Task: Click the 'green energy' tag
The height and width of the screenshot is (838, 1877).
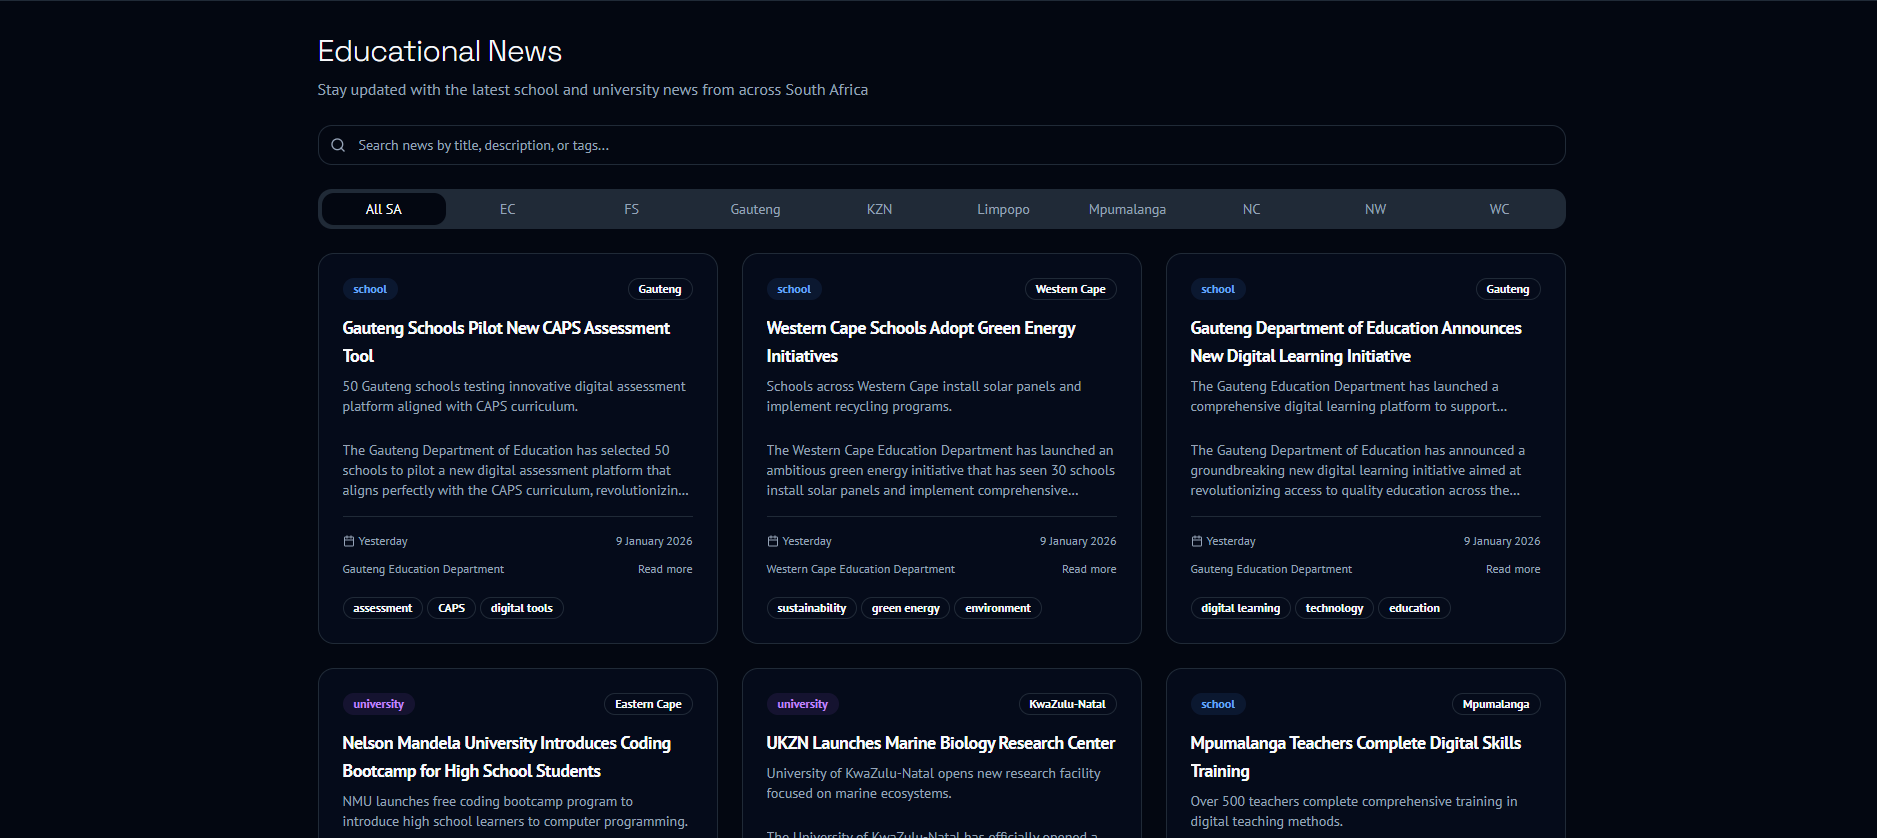Action: (x=905, y=608)
